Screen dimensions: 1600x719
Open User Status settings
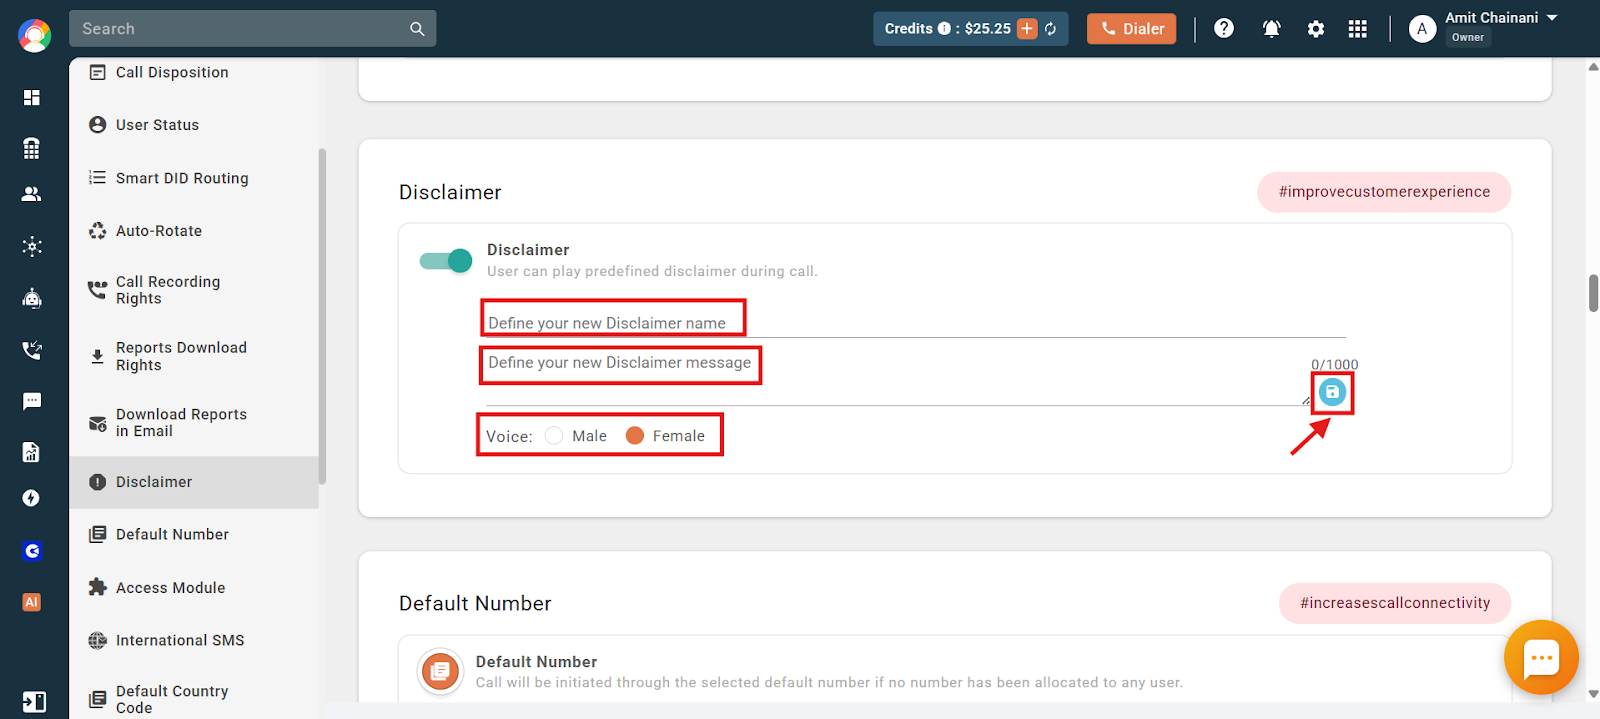coord(194,125)
